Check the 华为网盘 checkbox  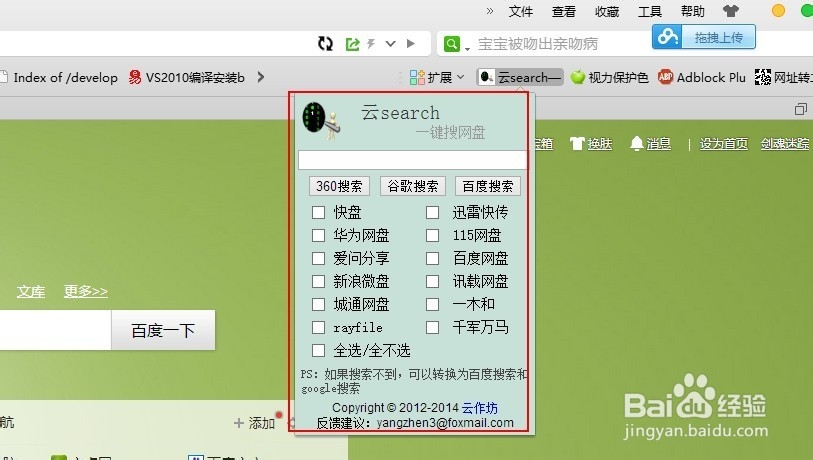[x=318, y=235]
